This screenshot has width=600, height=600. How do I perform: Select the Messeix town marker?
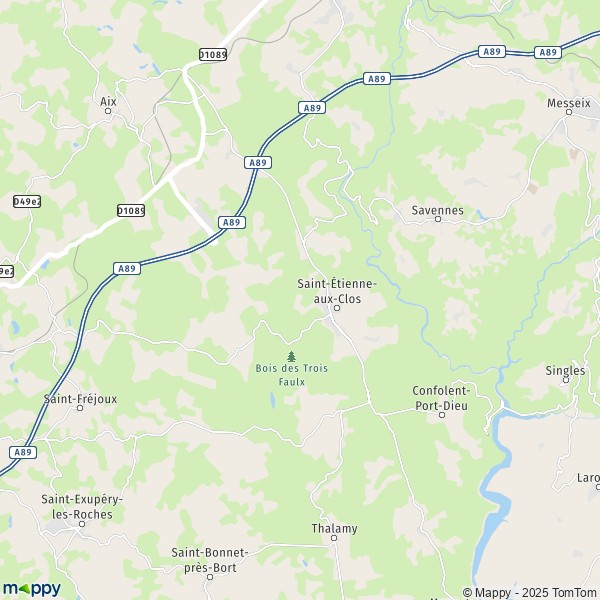569,112
